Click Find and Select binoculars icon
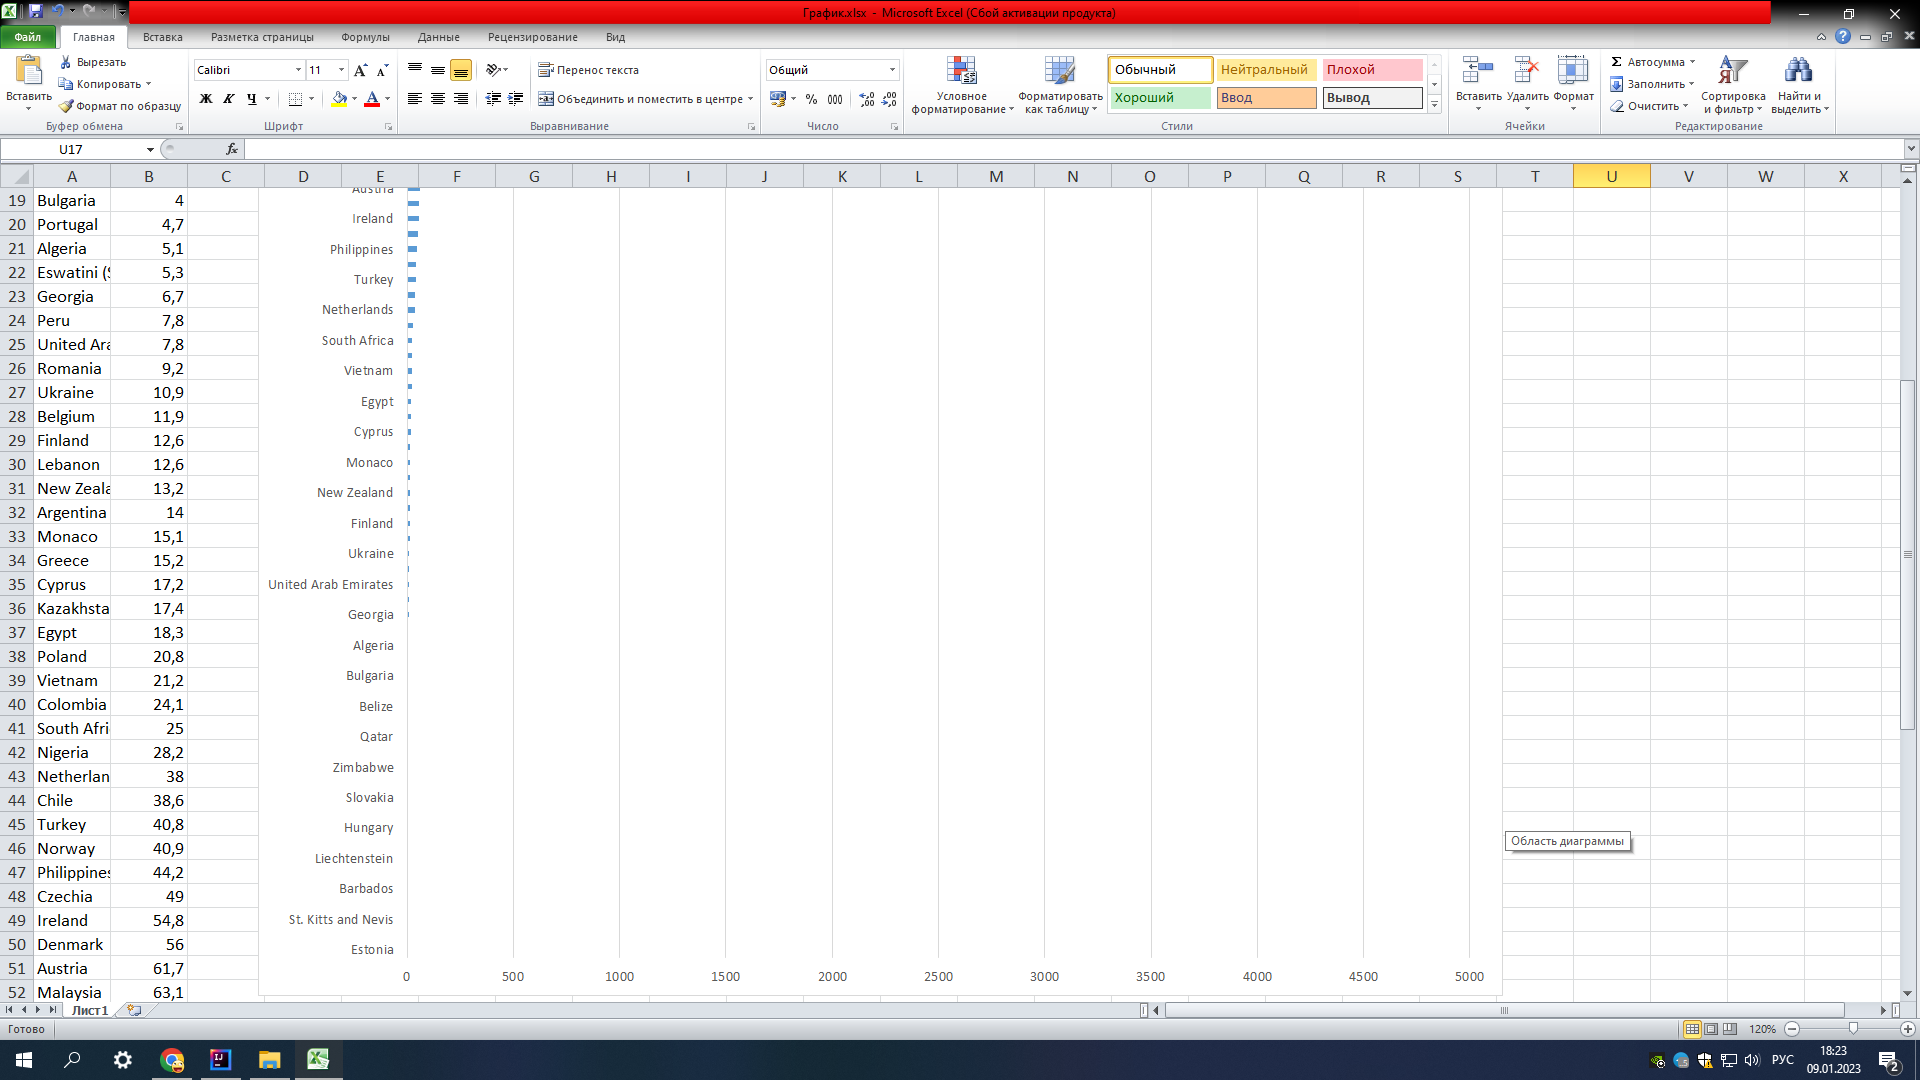 1798,71
